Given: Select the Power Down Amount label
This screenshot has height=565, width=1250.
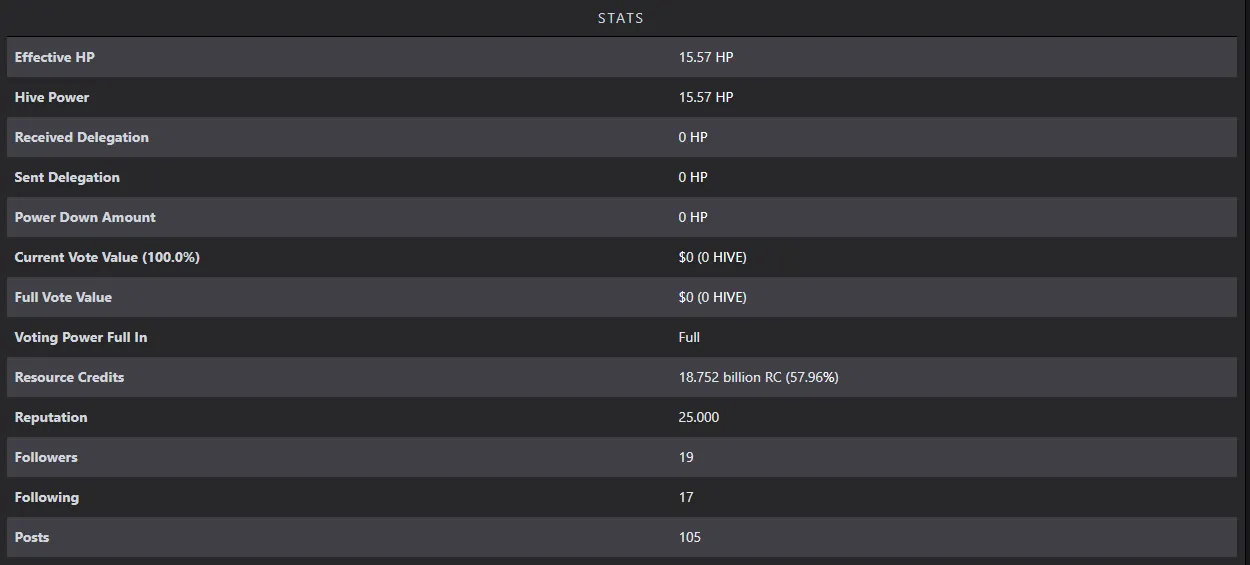Looking at the screenshot, I should click(85, 217).
